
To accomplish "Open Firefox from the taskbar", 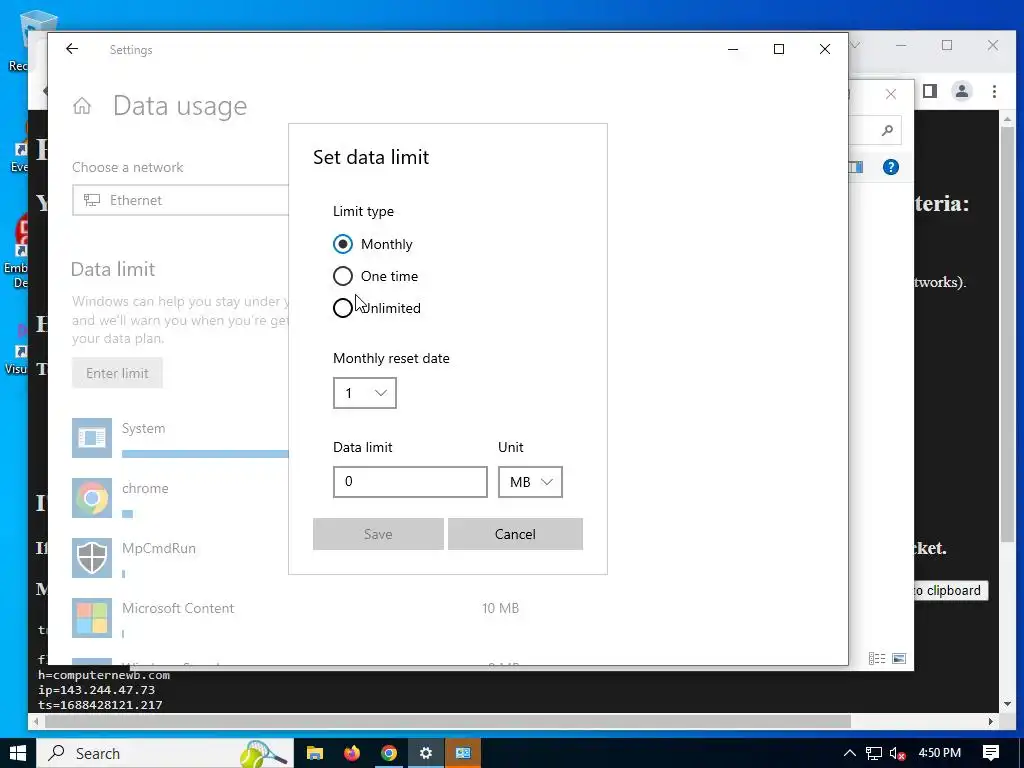I will coord(352,753).
